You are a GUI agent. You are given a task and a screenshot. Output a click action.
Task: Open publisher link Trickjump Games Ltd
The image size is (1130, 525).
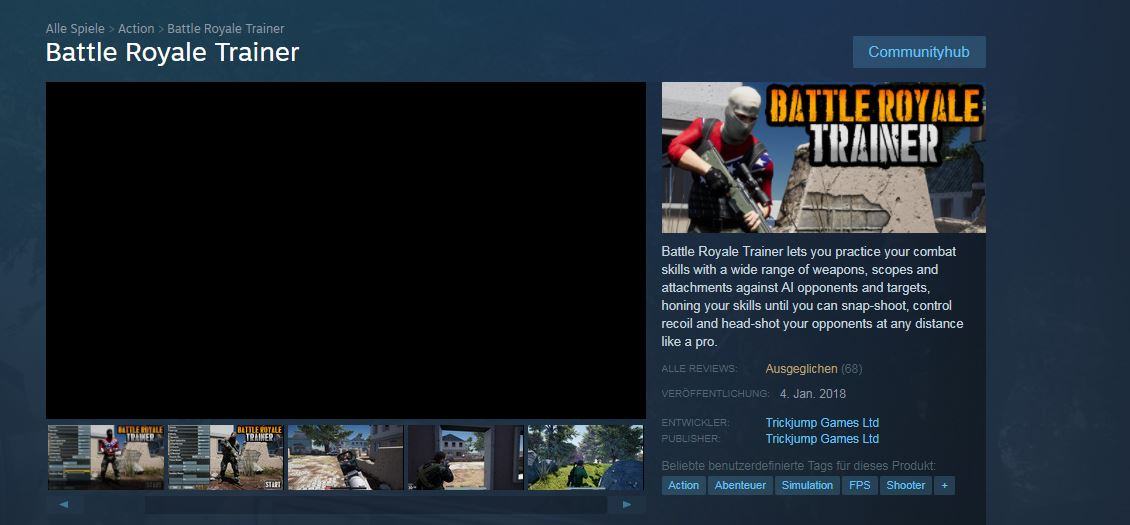[822, 438]
